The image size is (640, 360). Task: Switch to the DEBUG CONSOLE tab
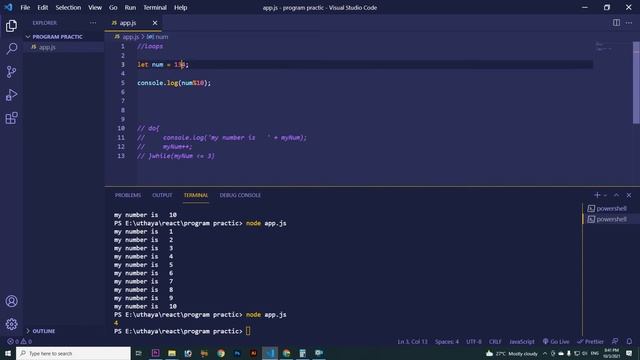(x=240, y=195)
